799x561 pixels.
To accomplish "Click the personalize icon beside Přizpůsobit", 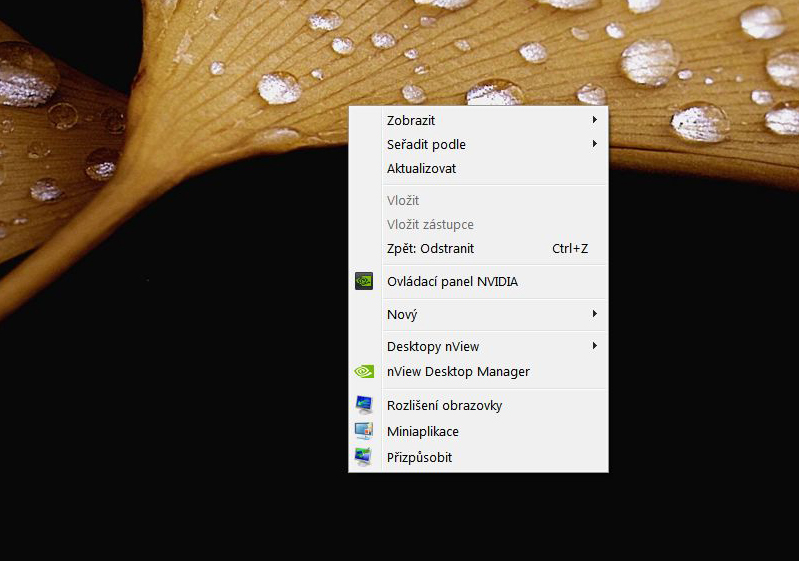I will tap(364, 457).
